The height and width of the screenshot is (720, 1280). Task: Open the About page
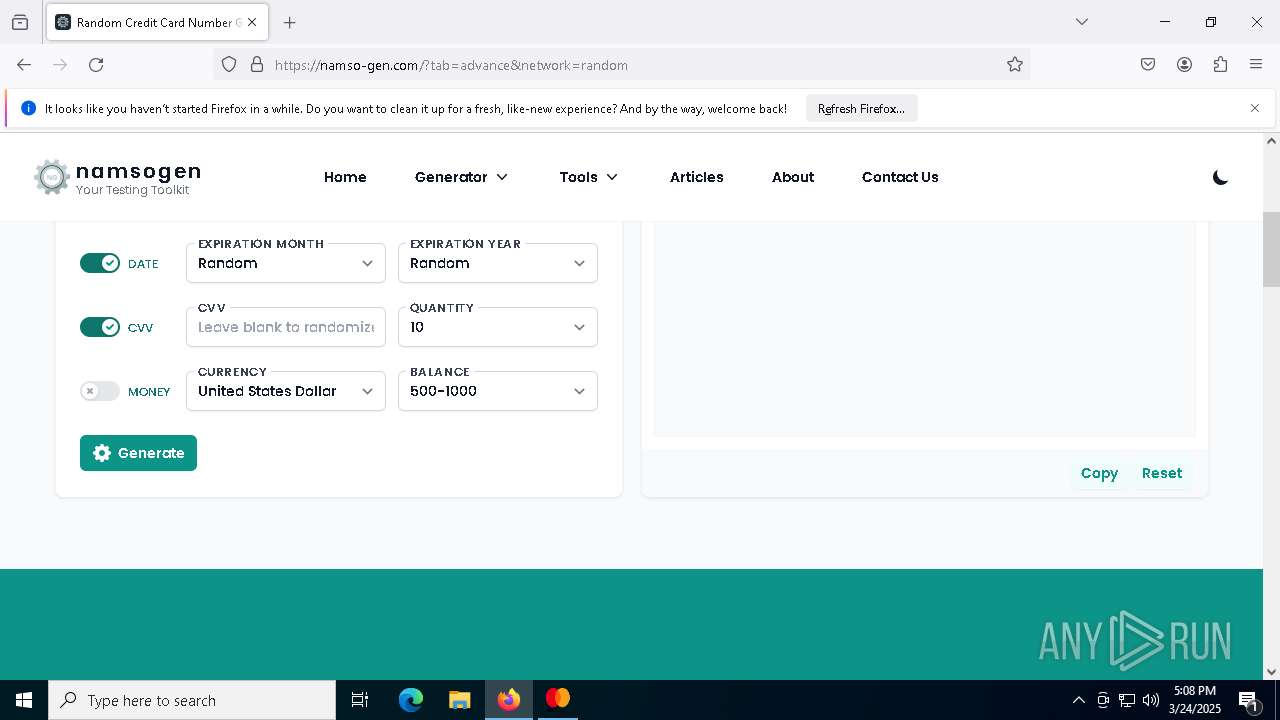pyautogui.click(x=793, y=177)
